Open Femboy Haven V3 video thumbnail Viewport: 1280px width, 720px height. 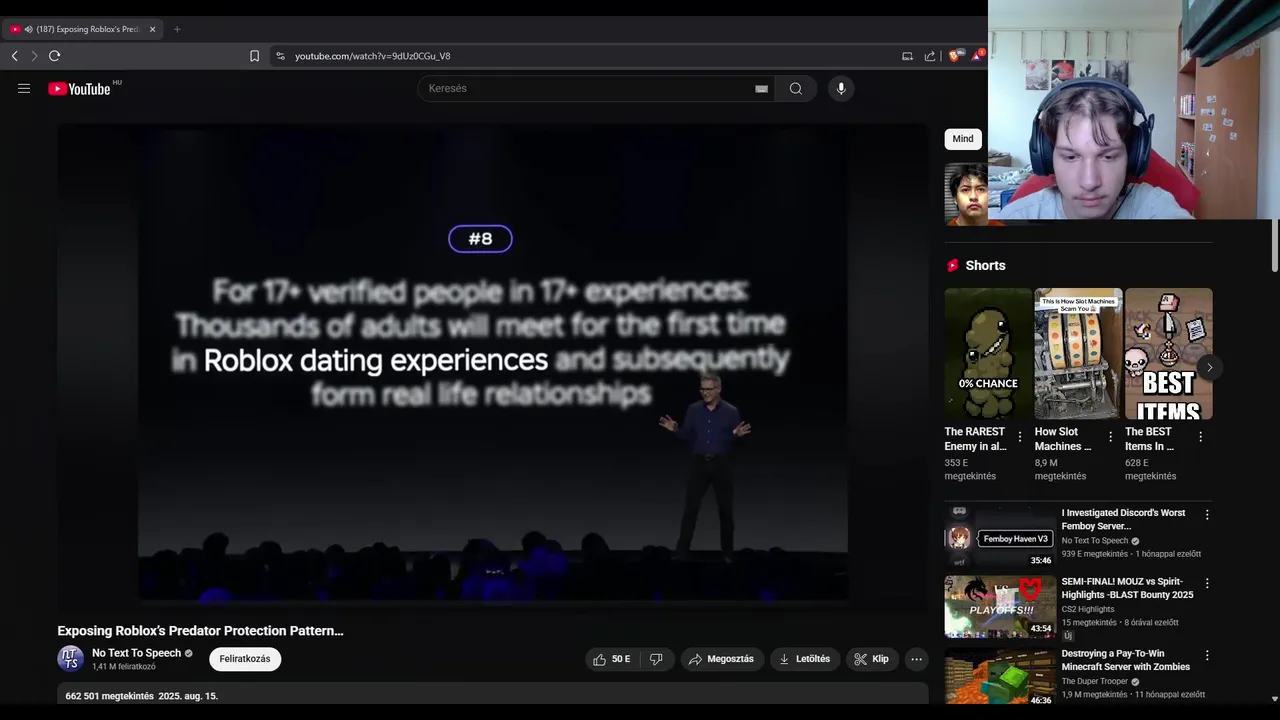pyautogui.click(x=1000, y=538)
